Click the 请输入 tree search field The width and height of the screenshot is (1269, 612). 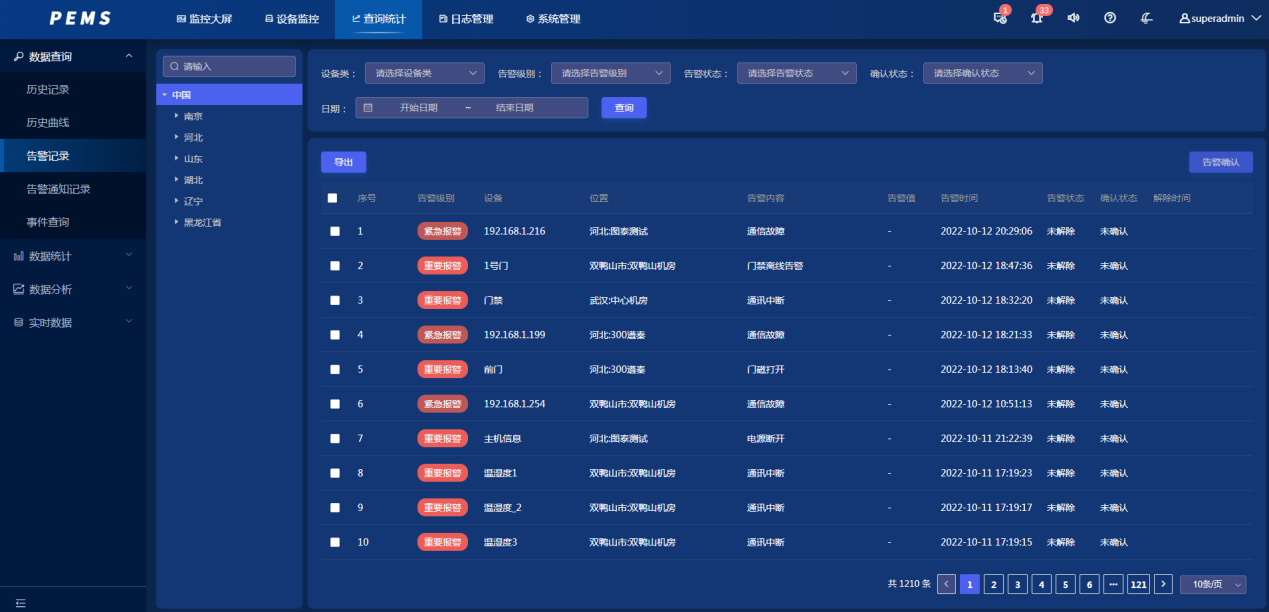pos(229,66)
